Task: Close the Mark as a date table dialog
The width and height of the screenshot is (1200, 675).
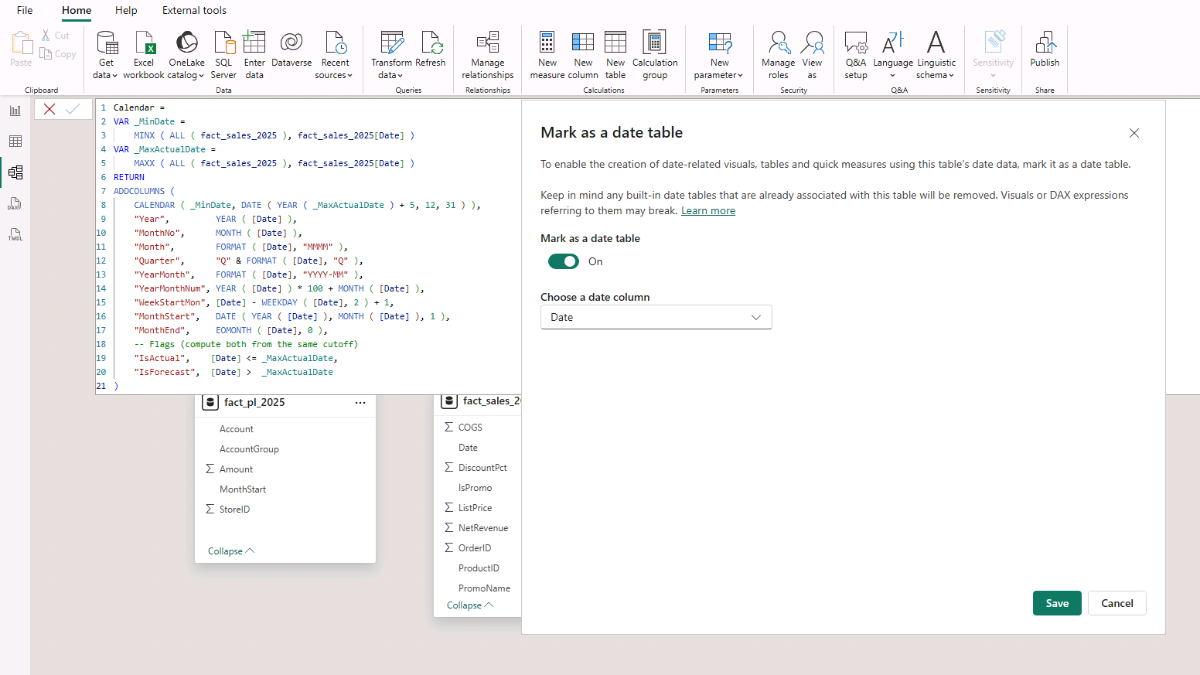Action: 1134,133
